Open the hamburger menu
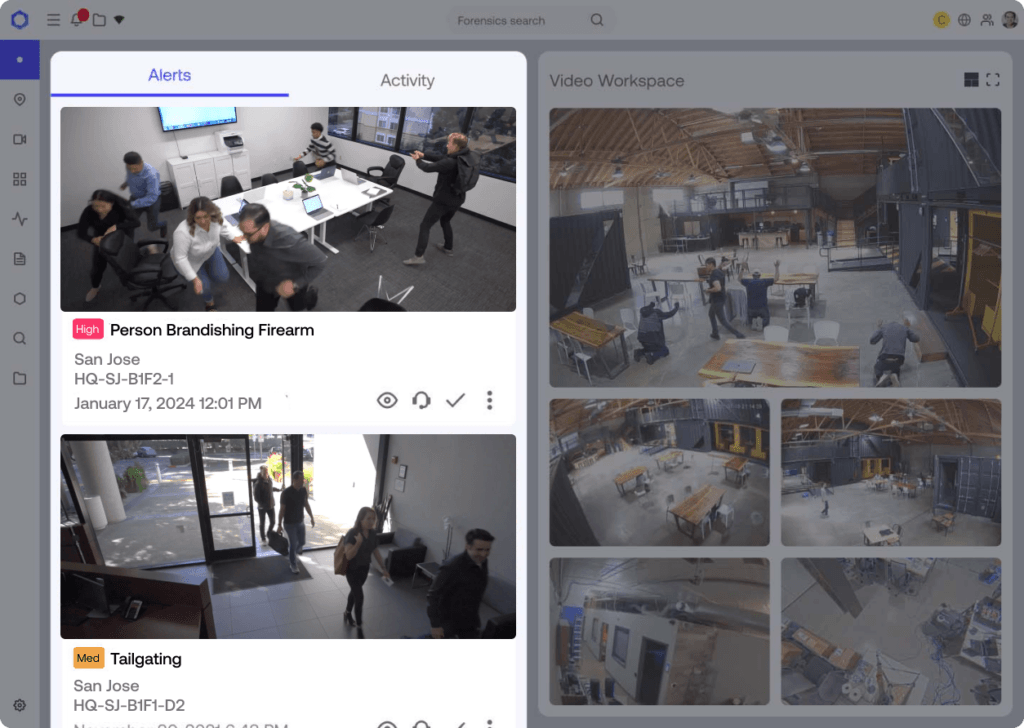 tap(54, 20)
